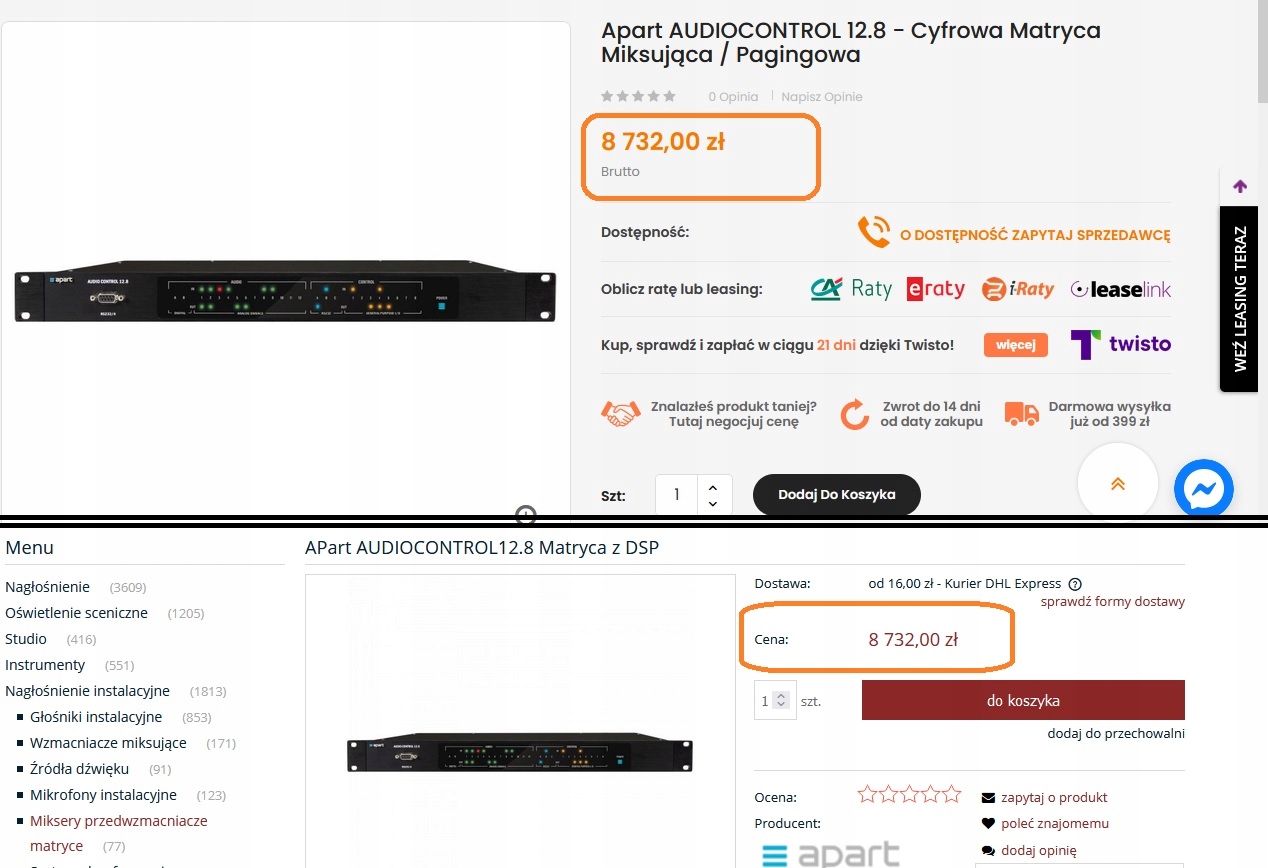Open the Nagłośnienie menu category
Viewport: 1268px width, 868px height.
point(47,587)
